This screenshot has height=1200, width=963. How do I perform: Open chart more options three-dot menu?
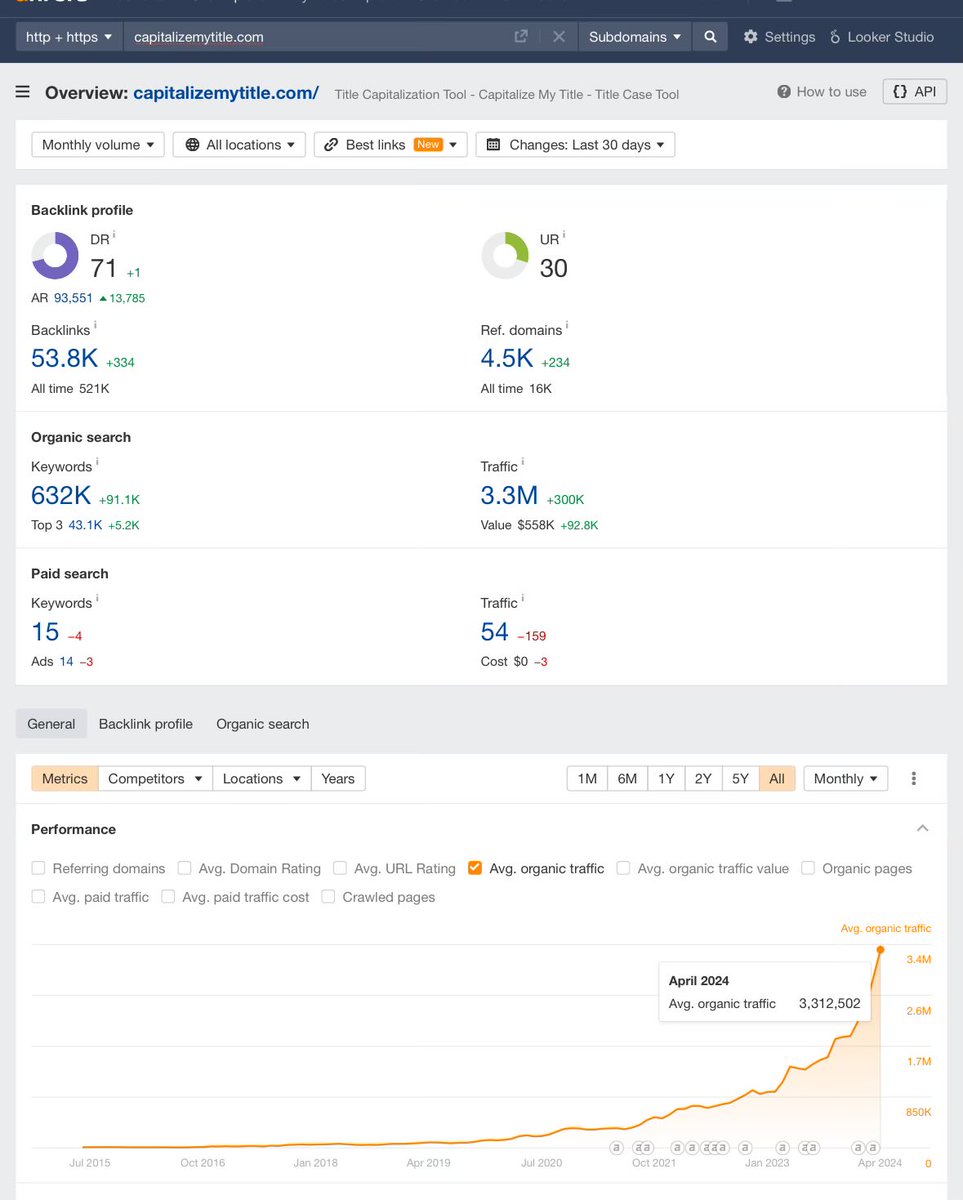click(913, 778)
